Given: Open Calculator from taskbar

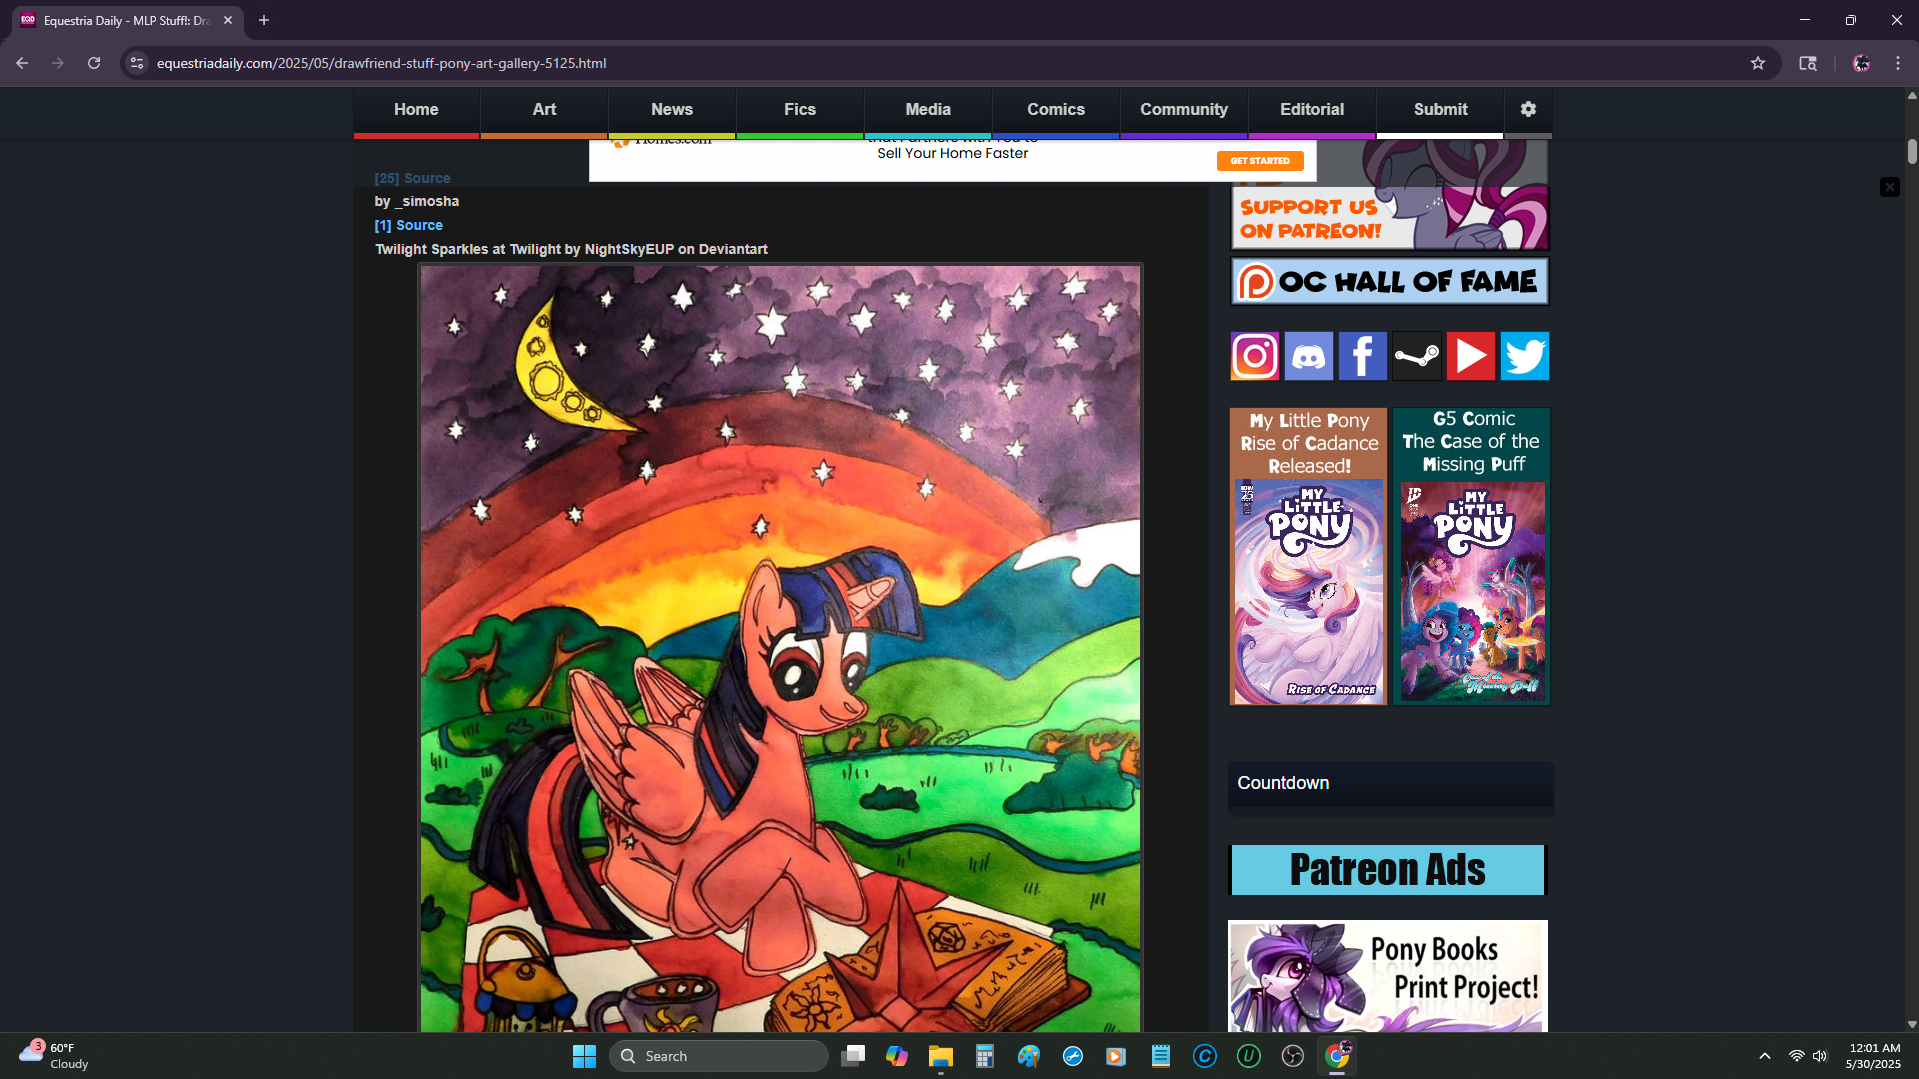Looking at the screenshot, I should point(985,1056).
